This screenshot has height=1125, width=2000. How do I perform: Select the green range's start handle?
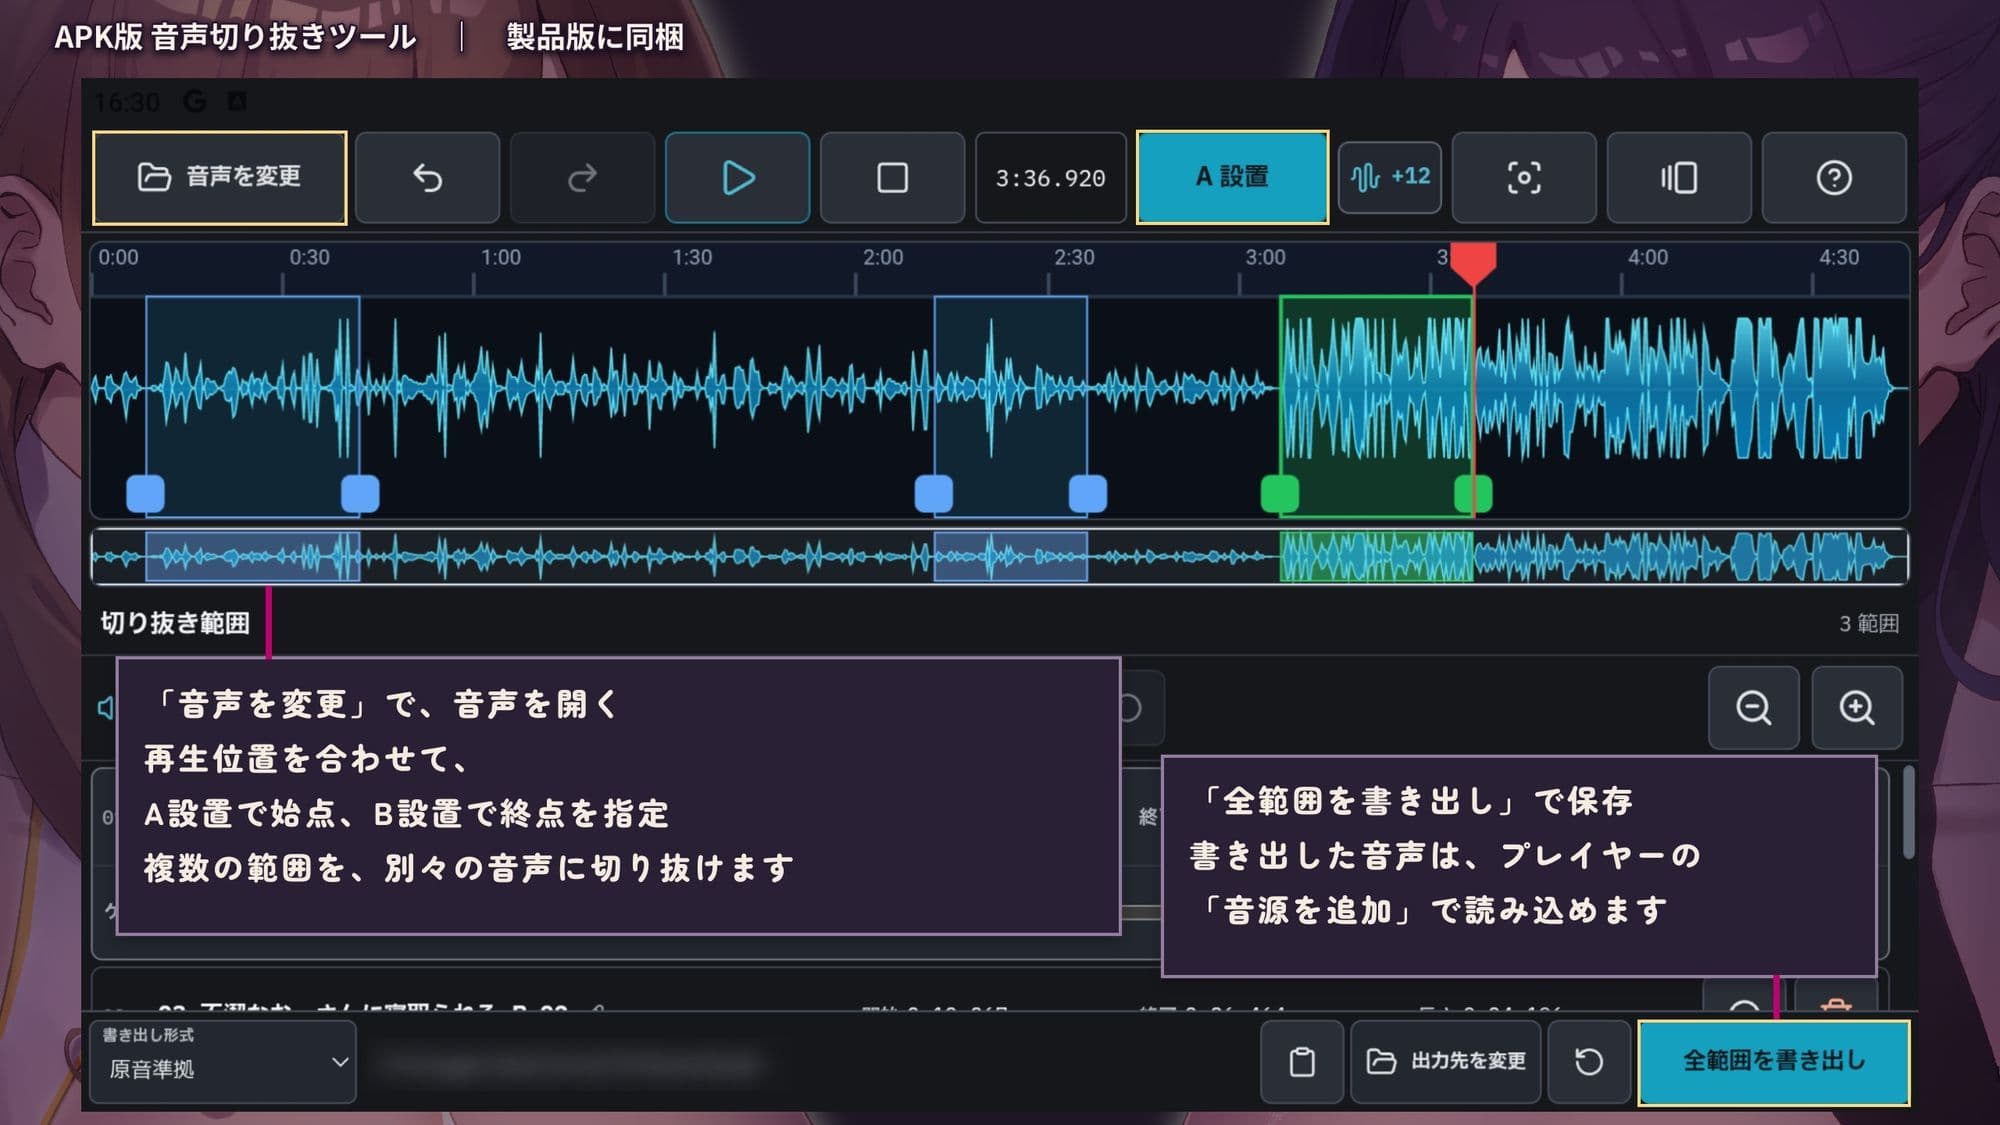1280,494
